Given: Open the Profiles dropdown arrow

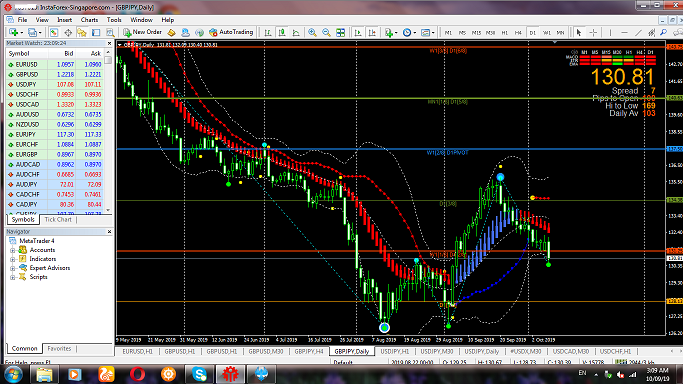Looking at the screenshot, I should pos(40,33).
